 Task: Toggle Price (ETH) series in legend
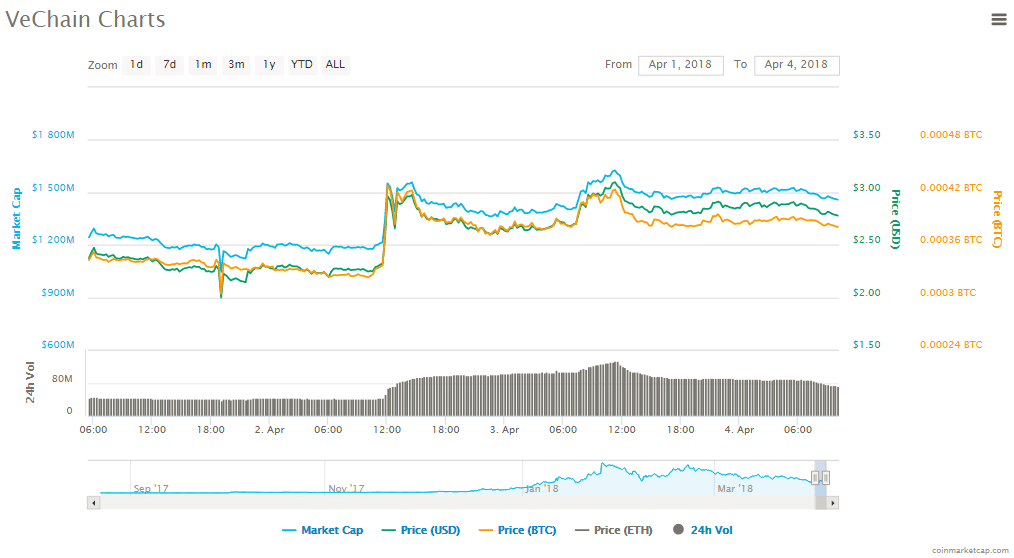[x=614, y=530]
